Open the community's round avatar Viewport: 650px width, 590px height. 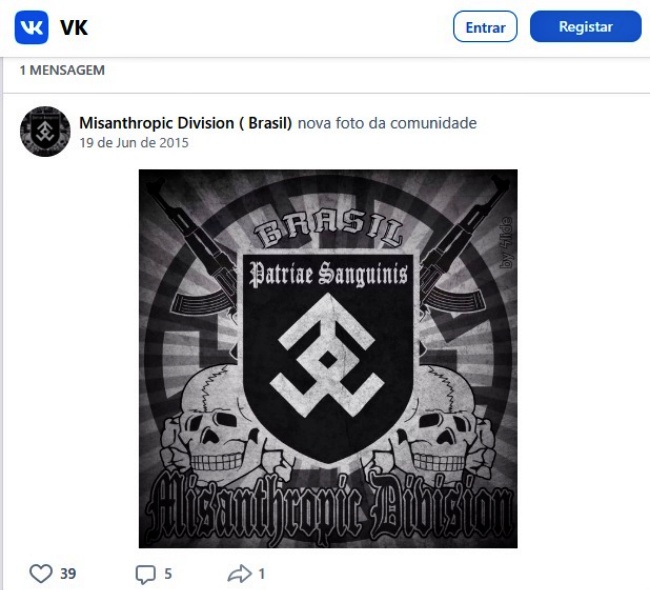pos(45,131)
